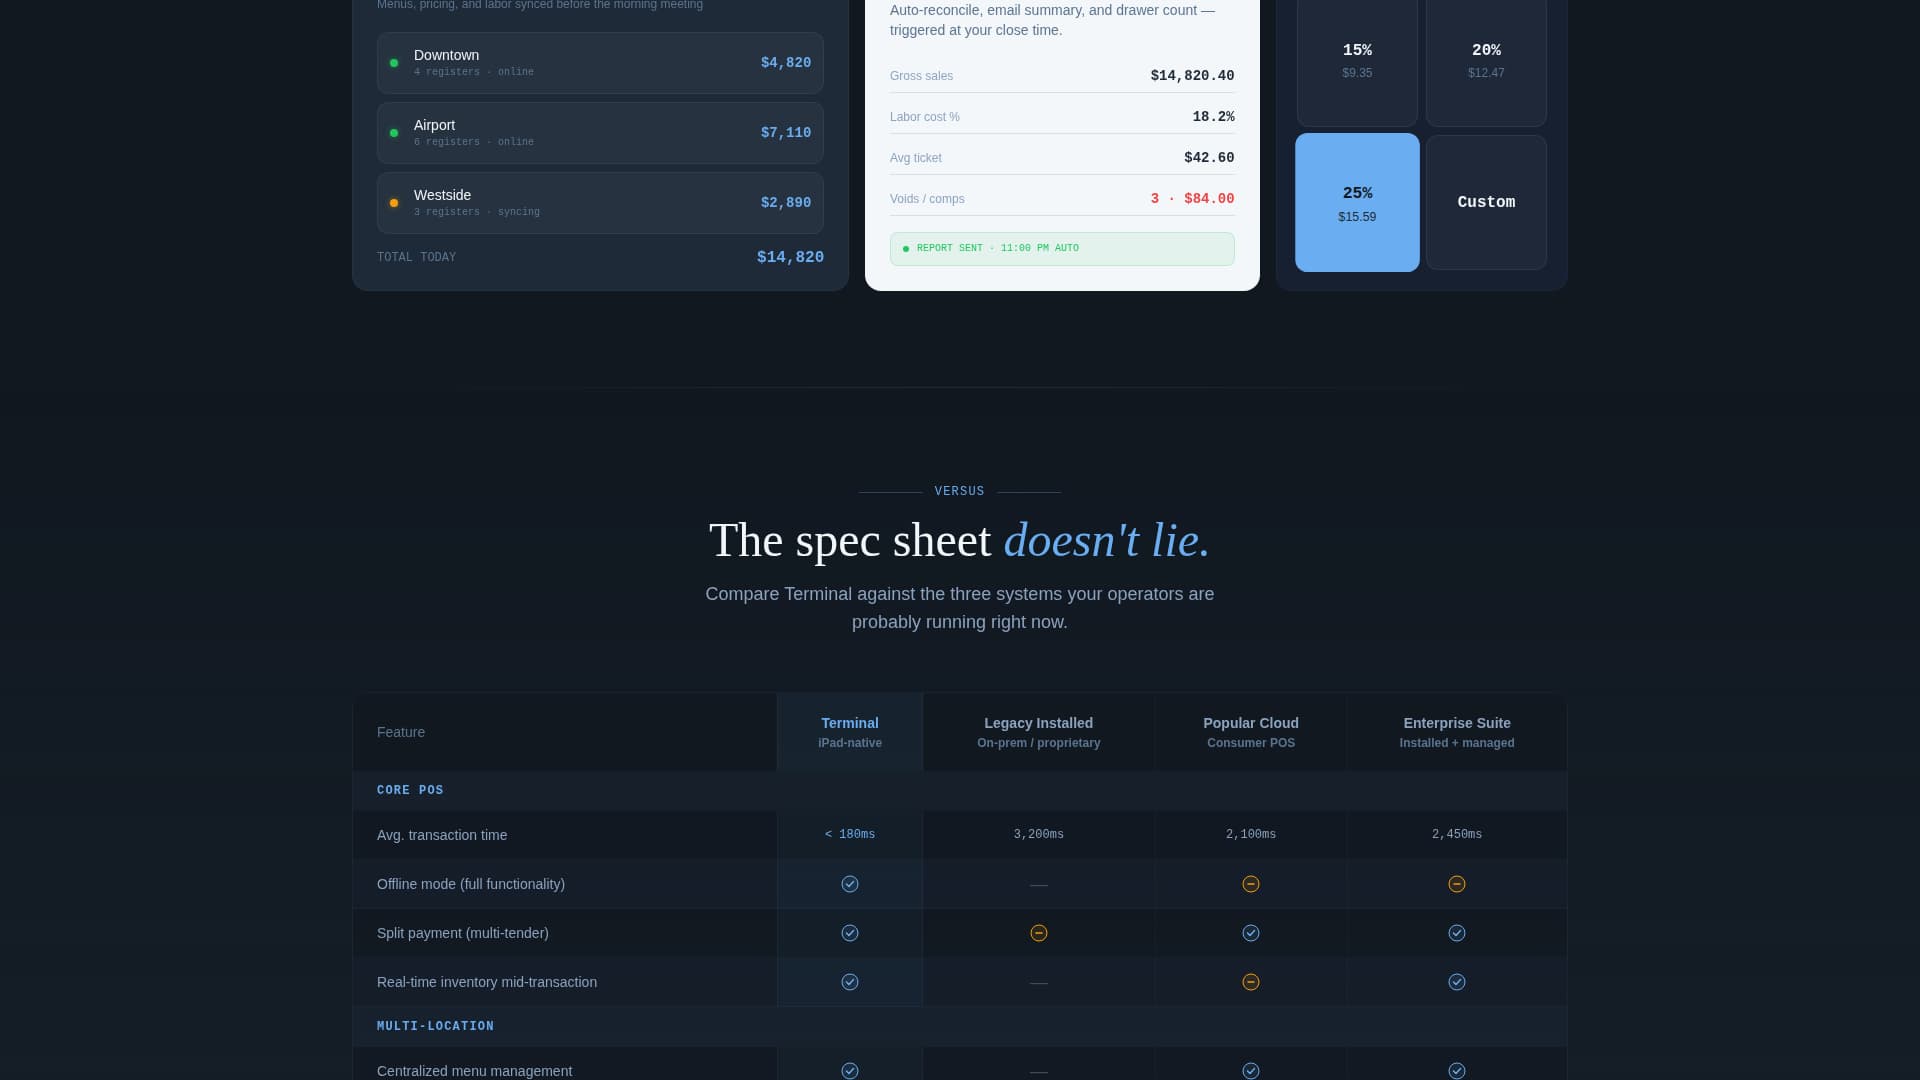Click Westside's orange syncing status dot

coord(394,203)
